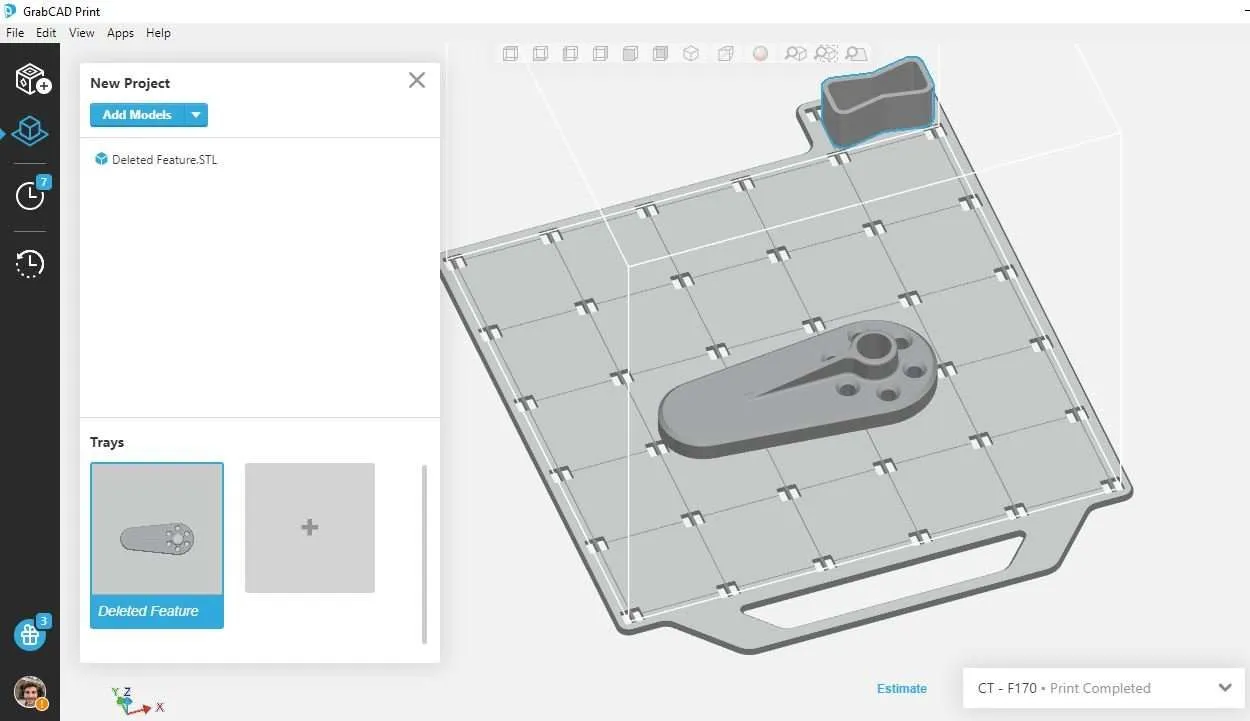Click the 'Print Completed' status text
The width and height of the screenshot is (1250, 721).
pyautogui.click(x=1100, y=688)
